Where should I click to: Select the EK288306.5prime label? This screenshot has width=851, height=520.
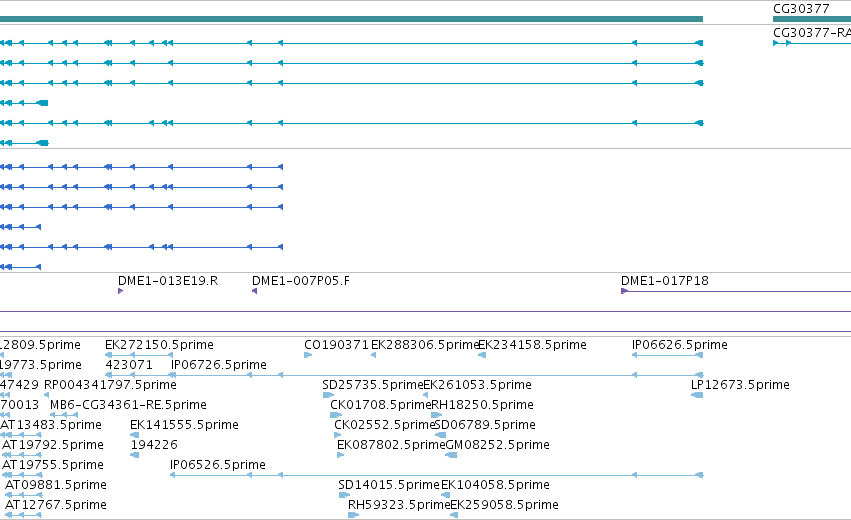pos(424,345)
